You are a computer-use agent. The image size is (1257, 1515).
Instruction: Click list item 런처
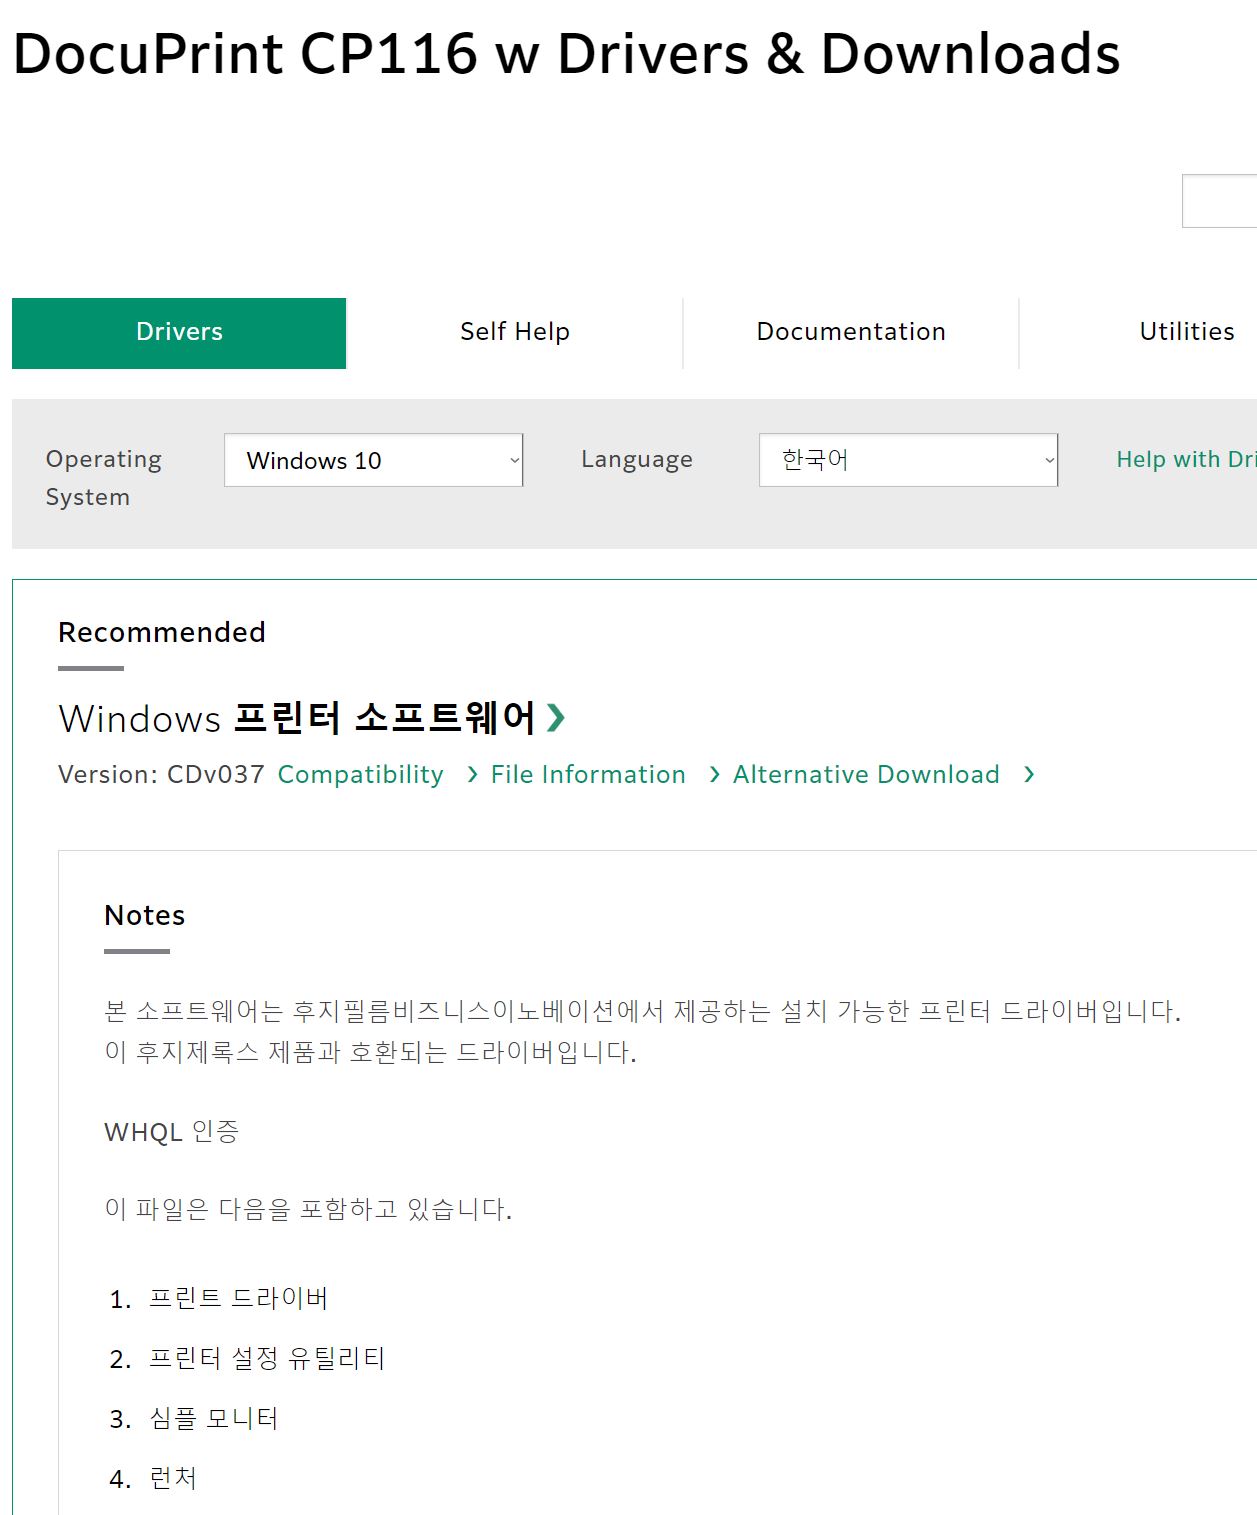[x=173, y=1478]
